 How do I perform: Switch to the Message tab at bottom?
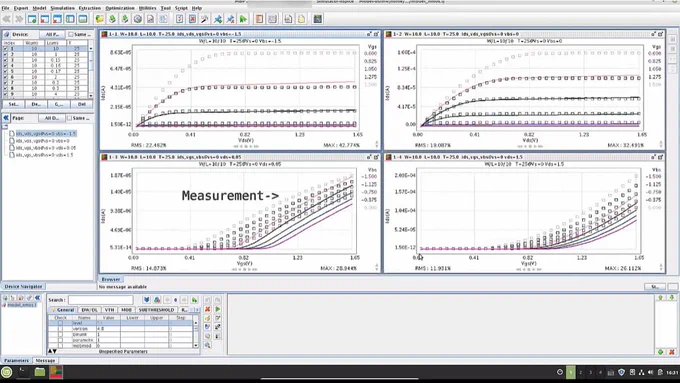click(45, 360)
